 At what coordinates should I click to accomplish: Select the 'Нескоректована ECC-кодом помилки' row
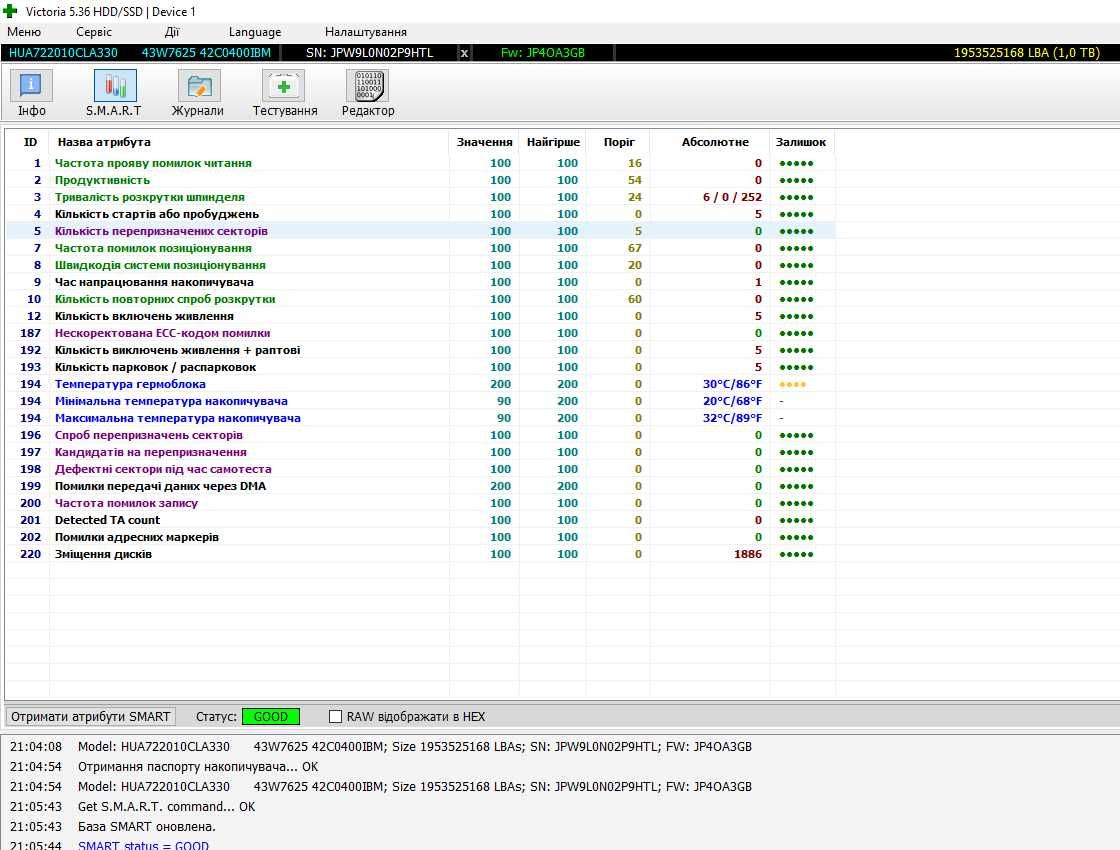[421, 333]
